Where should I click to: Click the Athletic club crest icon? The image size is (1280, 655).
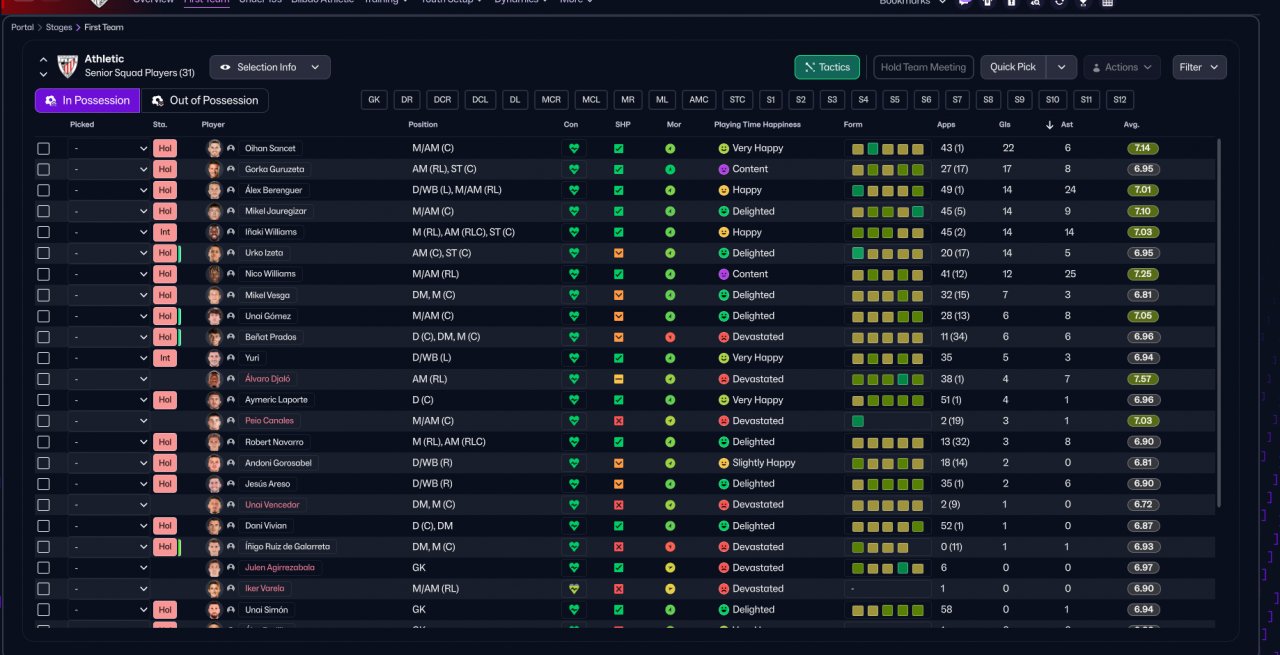click(x=67, y=67)
